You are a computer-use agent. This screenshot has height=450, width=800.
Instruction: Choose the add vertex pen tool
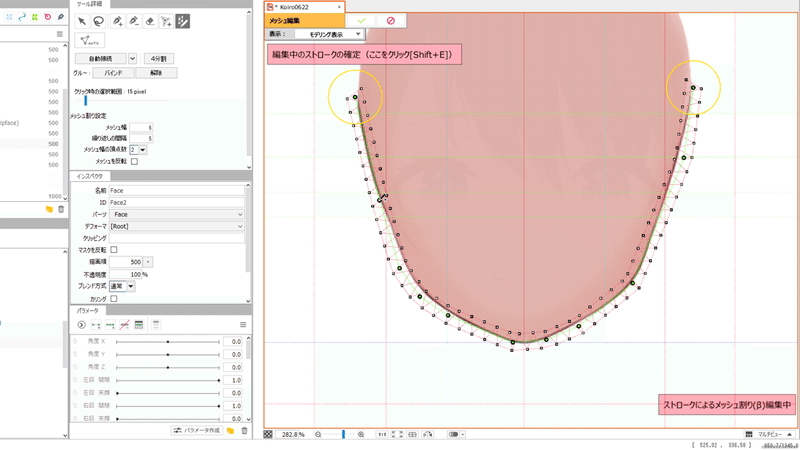[117, 21]
